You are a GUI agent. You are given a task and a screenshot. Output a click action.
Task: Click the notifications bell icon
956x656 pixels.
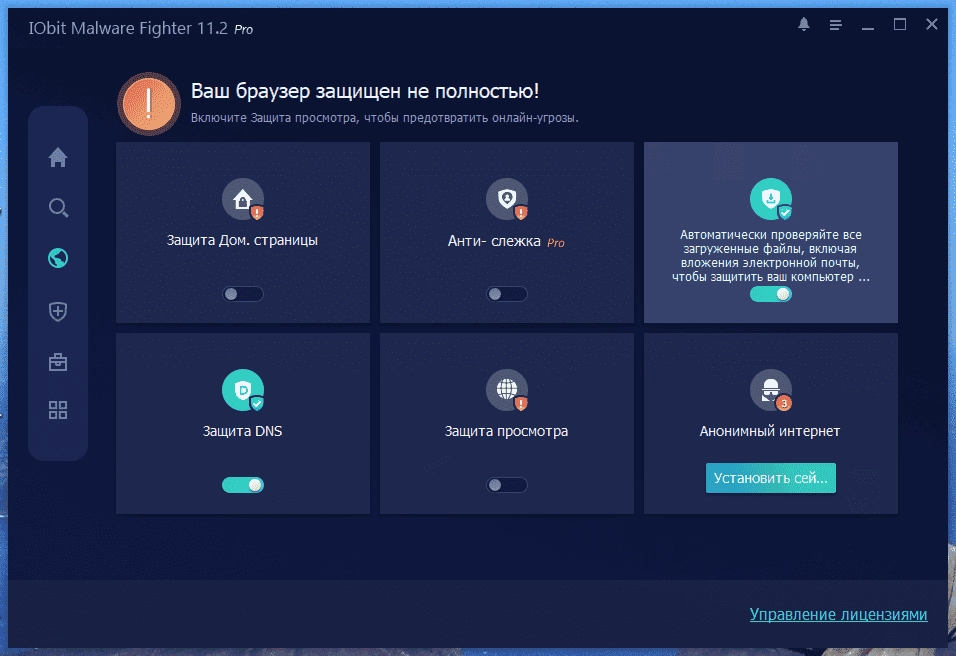pyautogui.click(x=804, y=24)
